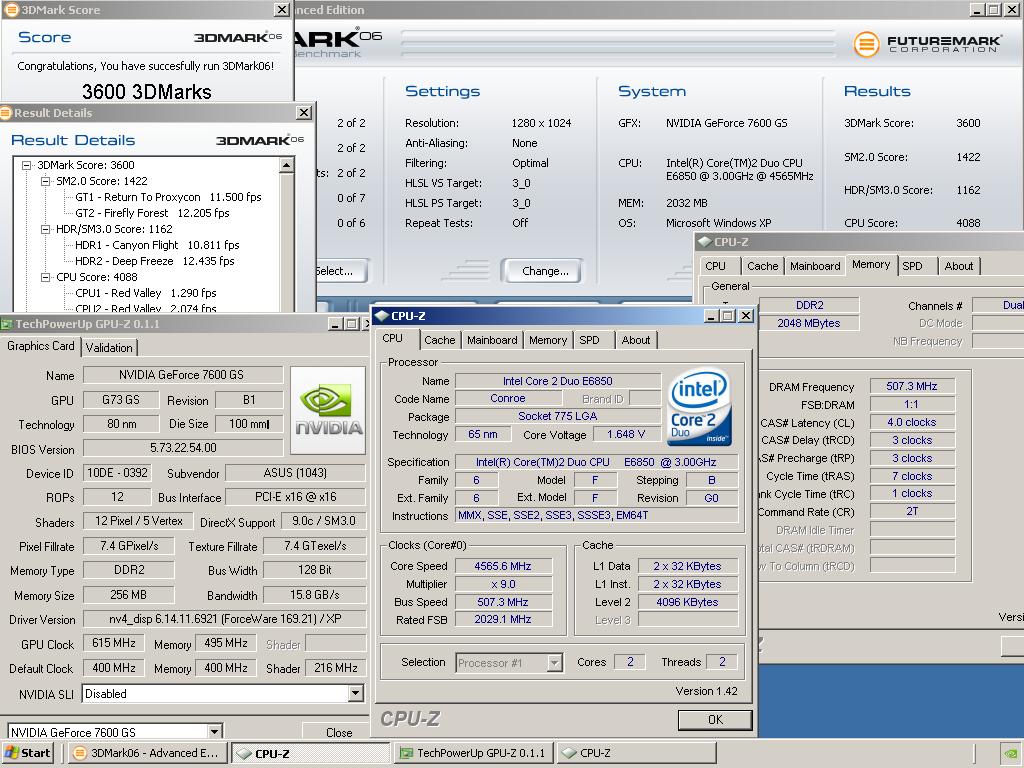The height and width of the screenshot is (768, 1024).
Task: Open the NVIDIA GeForce 7600 GS card selector
Action: [x=215, y=731]
